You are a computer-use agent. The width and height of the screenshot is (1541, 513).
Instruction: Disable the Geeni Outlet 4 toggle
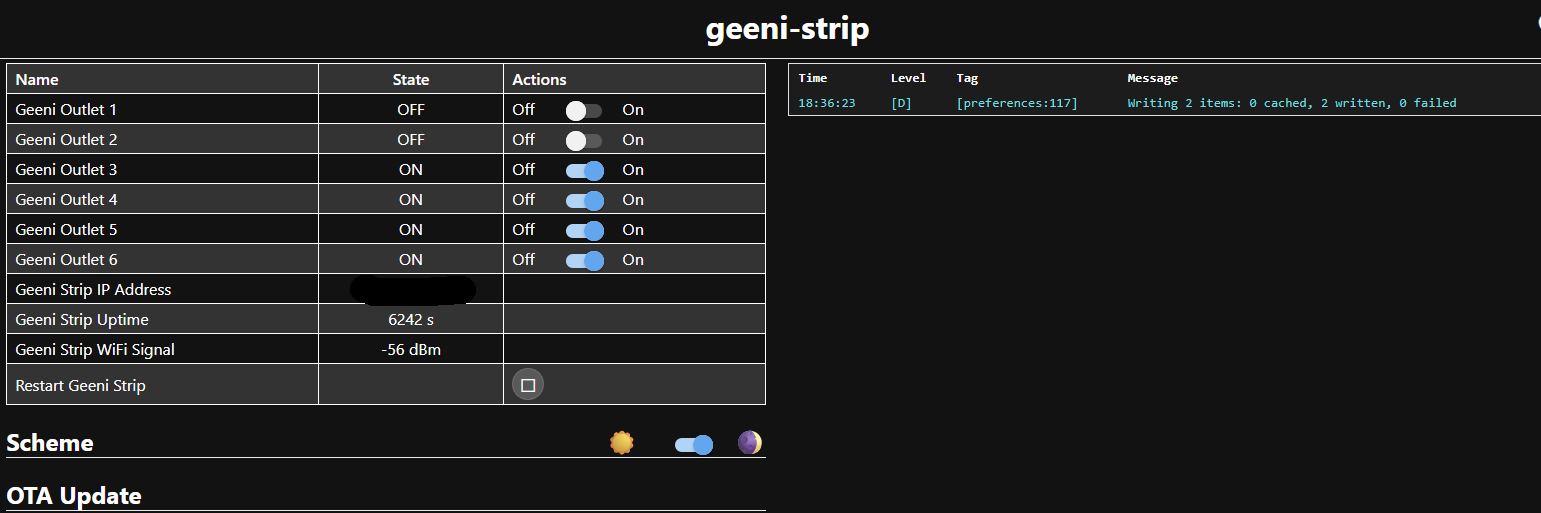pos(584,200)
